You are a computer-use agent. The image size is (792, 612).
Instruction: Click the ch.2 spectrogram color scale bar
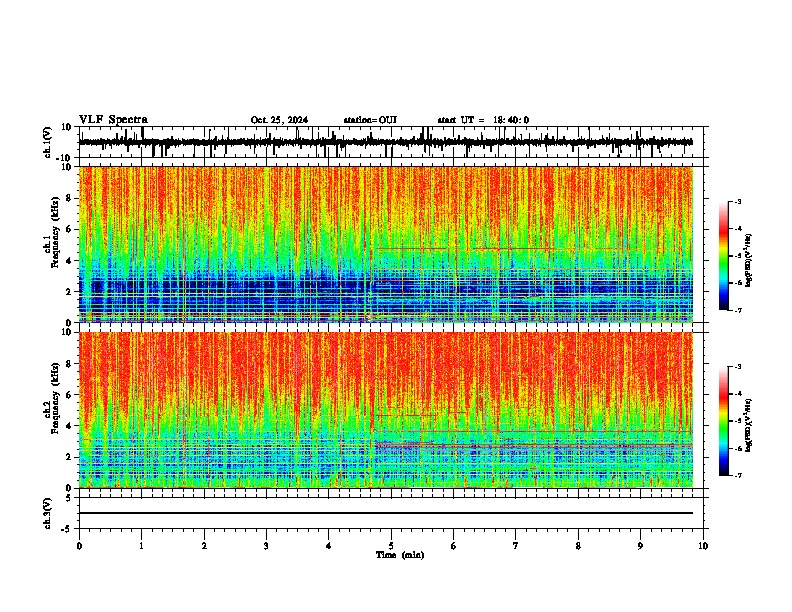pyautogui.click(x=724, y=421)
